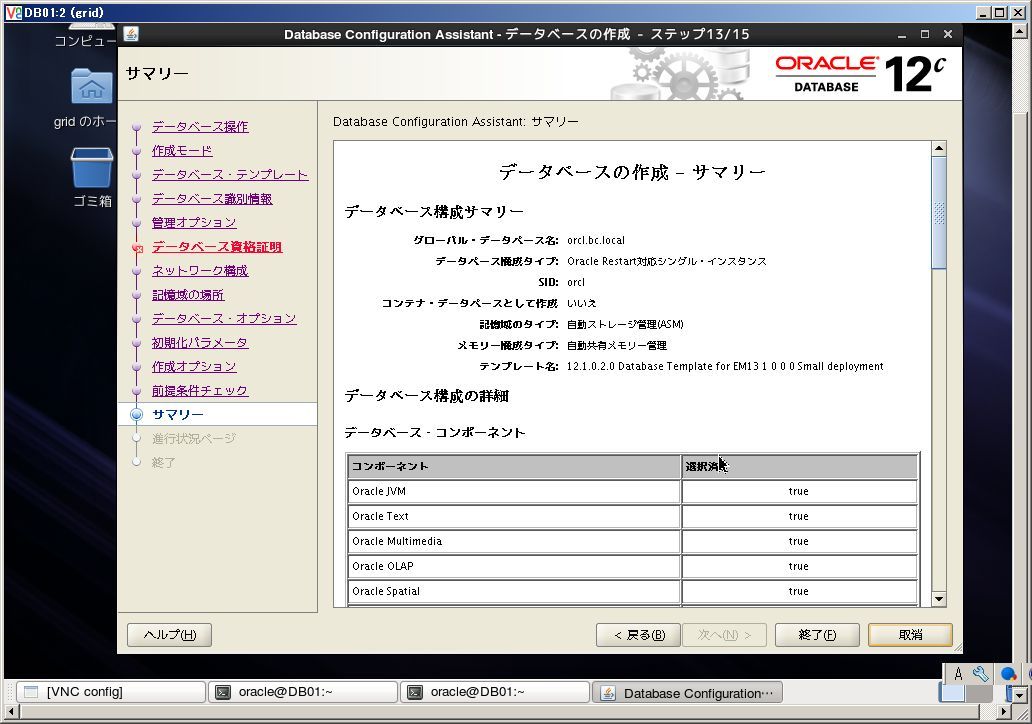Click the Java icon in DBCA title bar
The image size is (1032, 724).
pos(131,34)
